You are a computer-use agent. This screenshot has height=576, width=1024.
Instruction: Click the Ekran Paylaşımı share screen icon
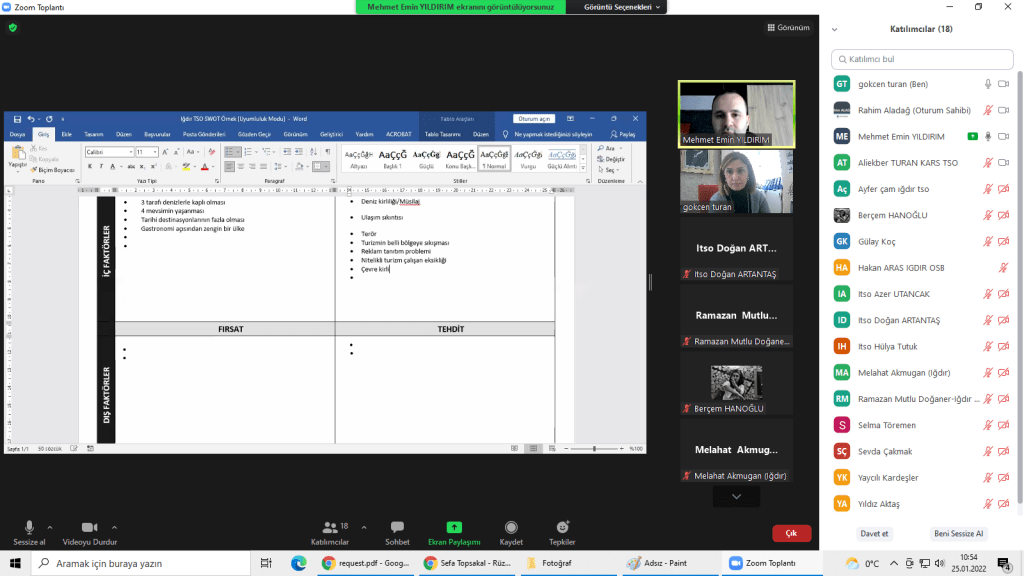pyautogui.click(x=454, y=528)
